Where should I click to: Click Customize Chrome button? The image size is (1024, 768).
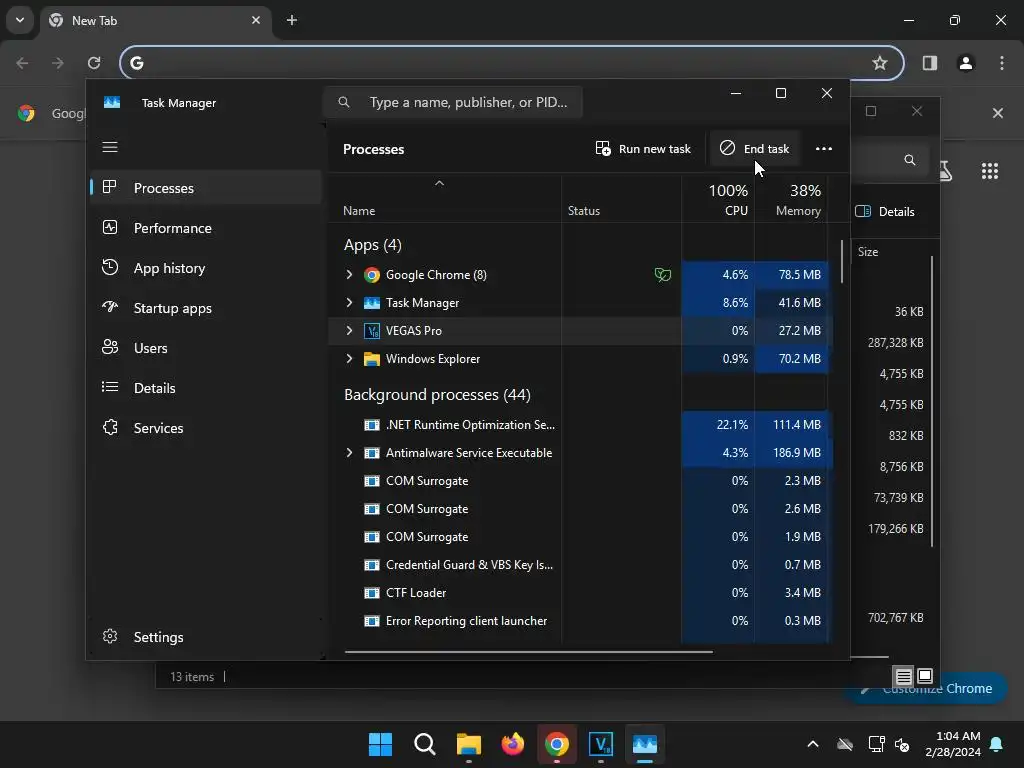(x=926, y=688)
